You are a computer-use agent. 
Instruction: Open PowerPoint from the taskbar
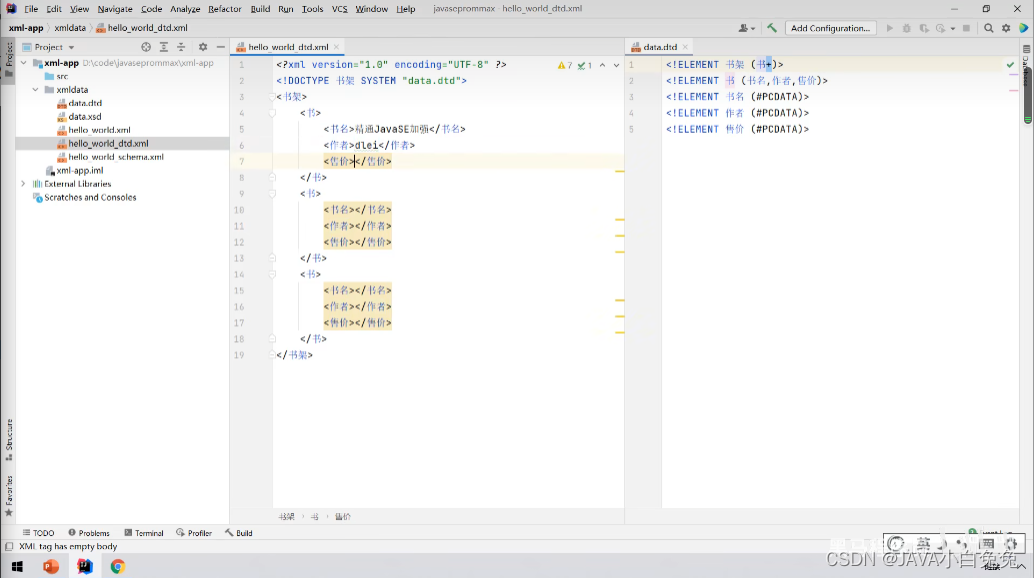pos(51,566)
